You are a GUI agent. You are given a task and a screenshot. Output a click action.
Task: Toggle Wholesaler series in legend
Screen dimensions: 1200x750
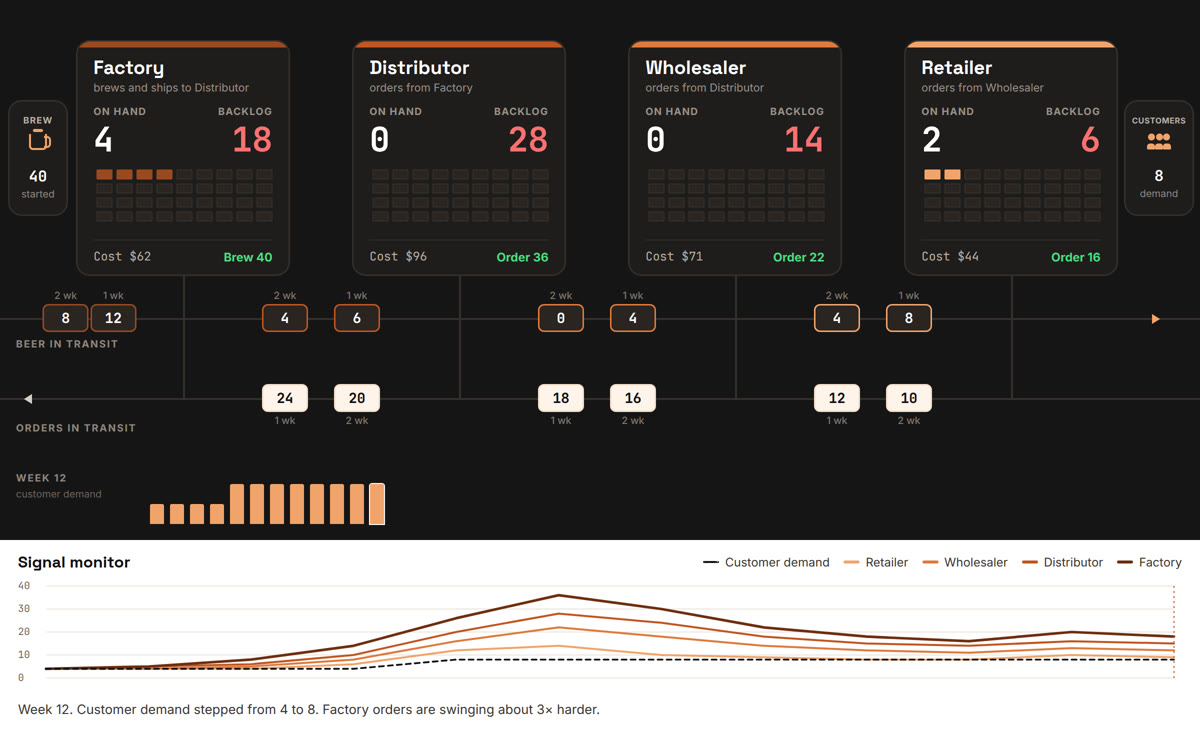pos(965,562)
